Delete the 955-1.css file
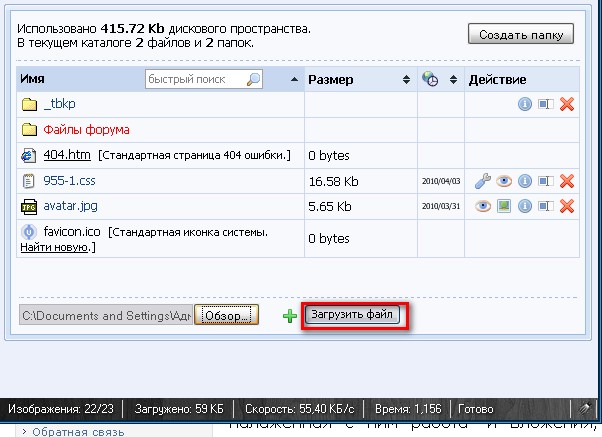 point(567,181)
